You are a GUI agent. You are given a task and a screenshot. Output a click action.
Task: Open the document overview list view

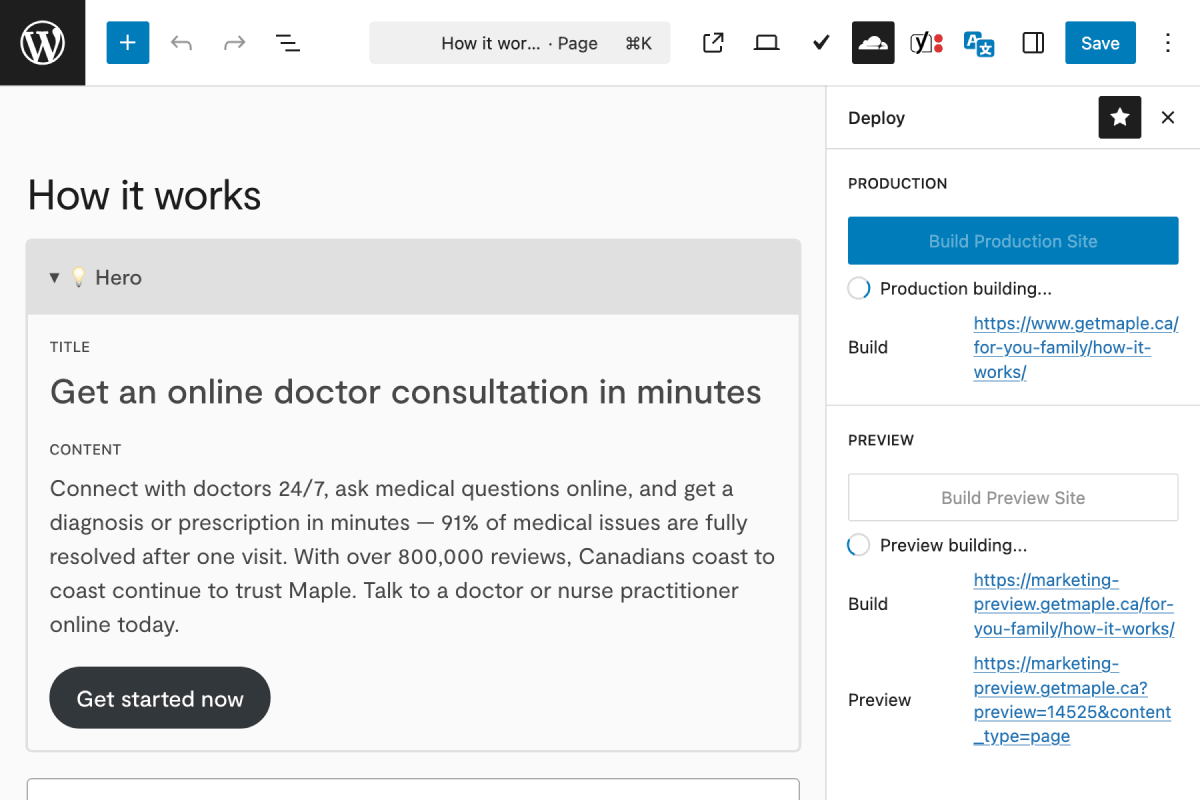point(288,43)
